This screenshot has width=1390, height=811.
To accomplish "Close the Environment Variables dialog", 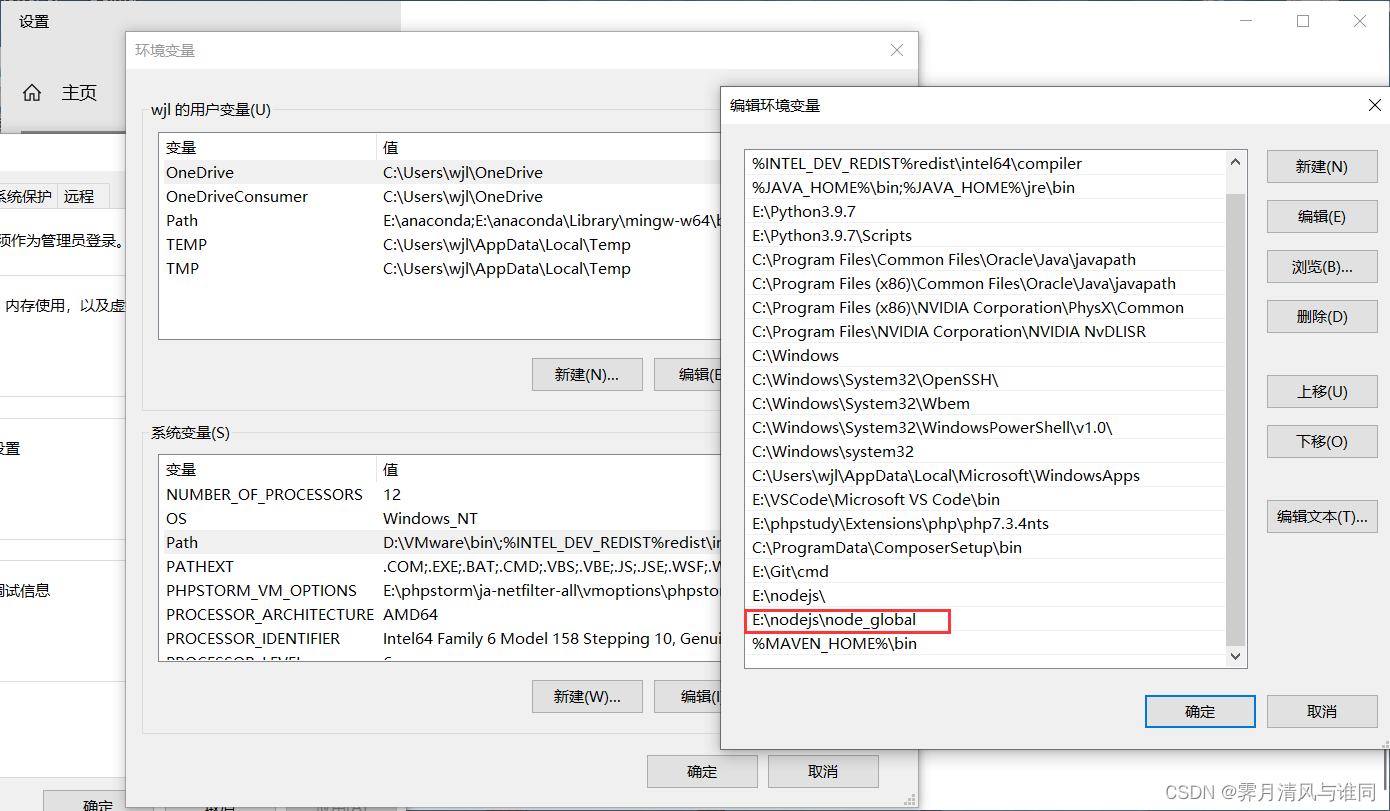I will tap(897, 50).
